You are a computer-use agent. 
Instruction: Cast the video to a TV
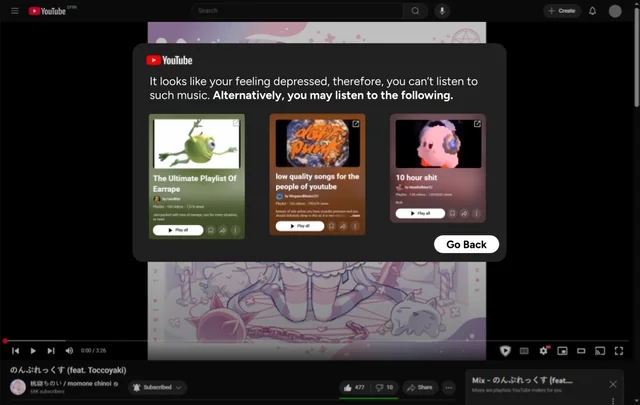600,351
